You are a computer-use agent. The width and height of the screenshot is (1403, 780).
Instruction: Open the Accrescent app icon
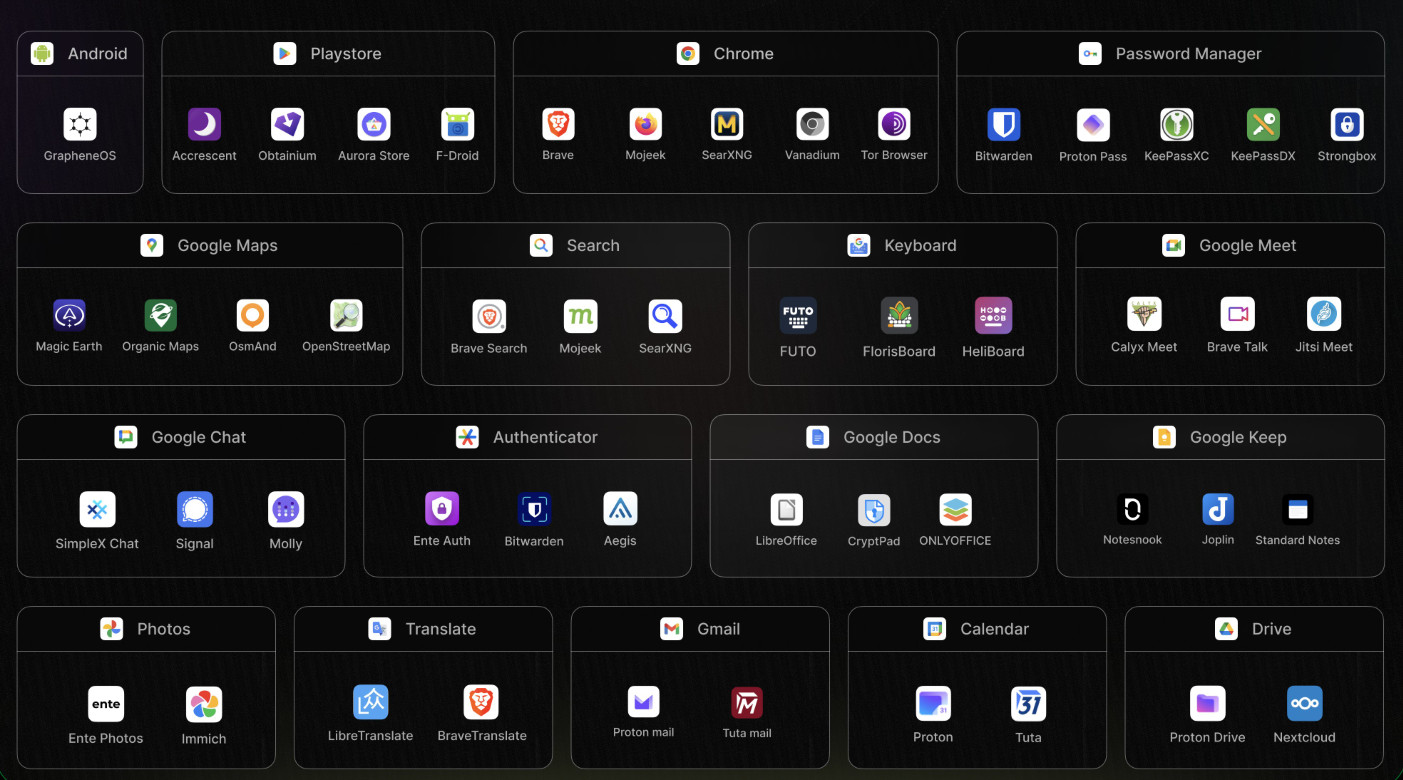[204, 125]
